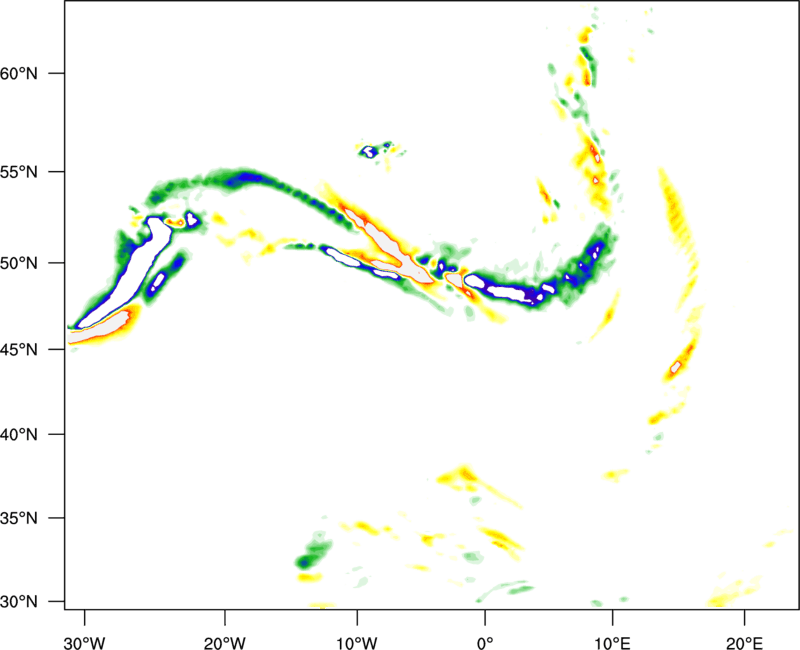Click the 20°W longitude label
The image size is (800, 650).
225,643
